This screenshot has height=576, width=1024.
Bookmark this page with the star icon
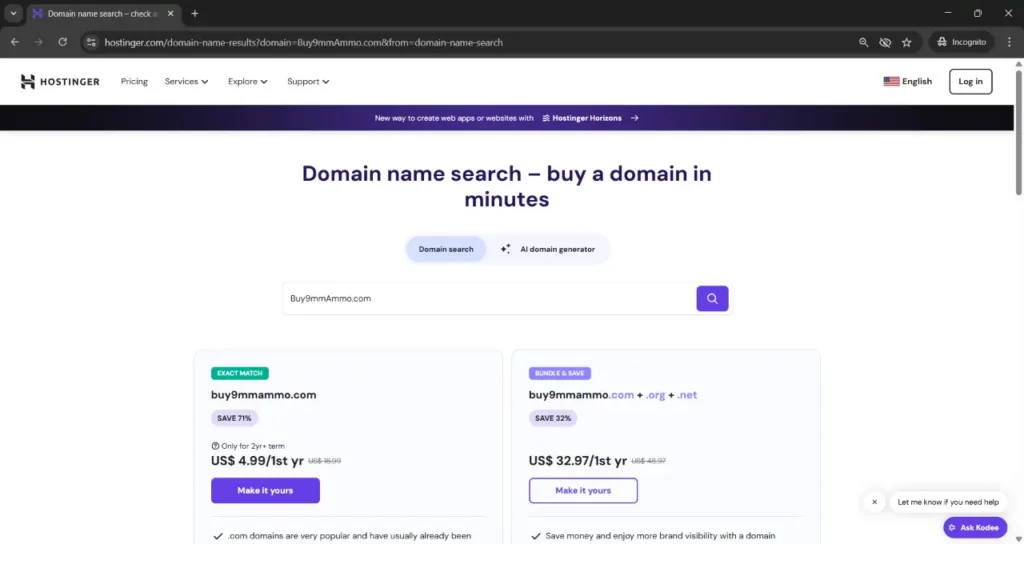coord(906,42)
